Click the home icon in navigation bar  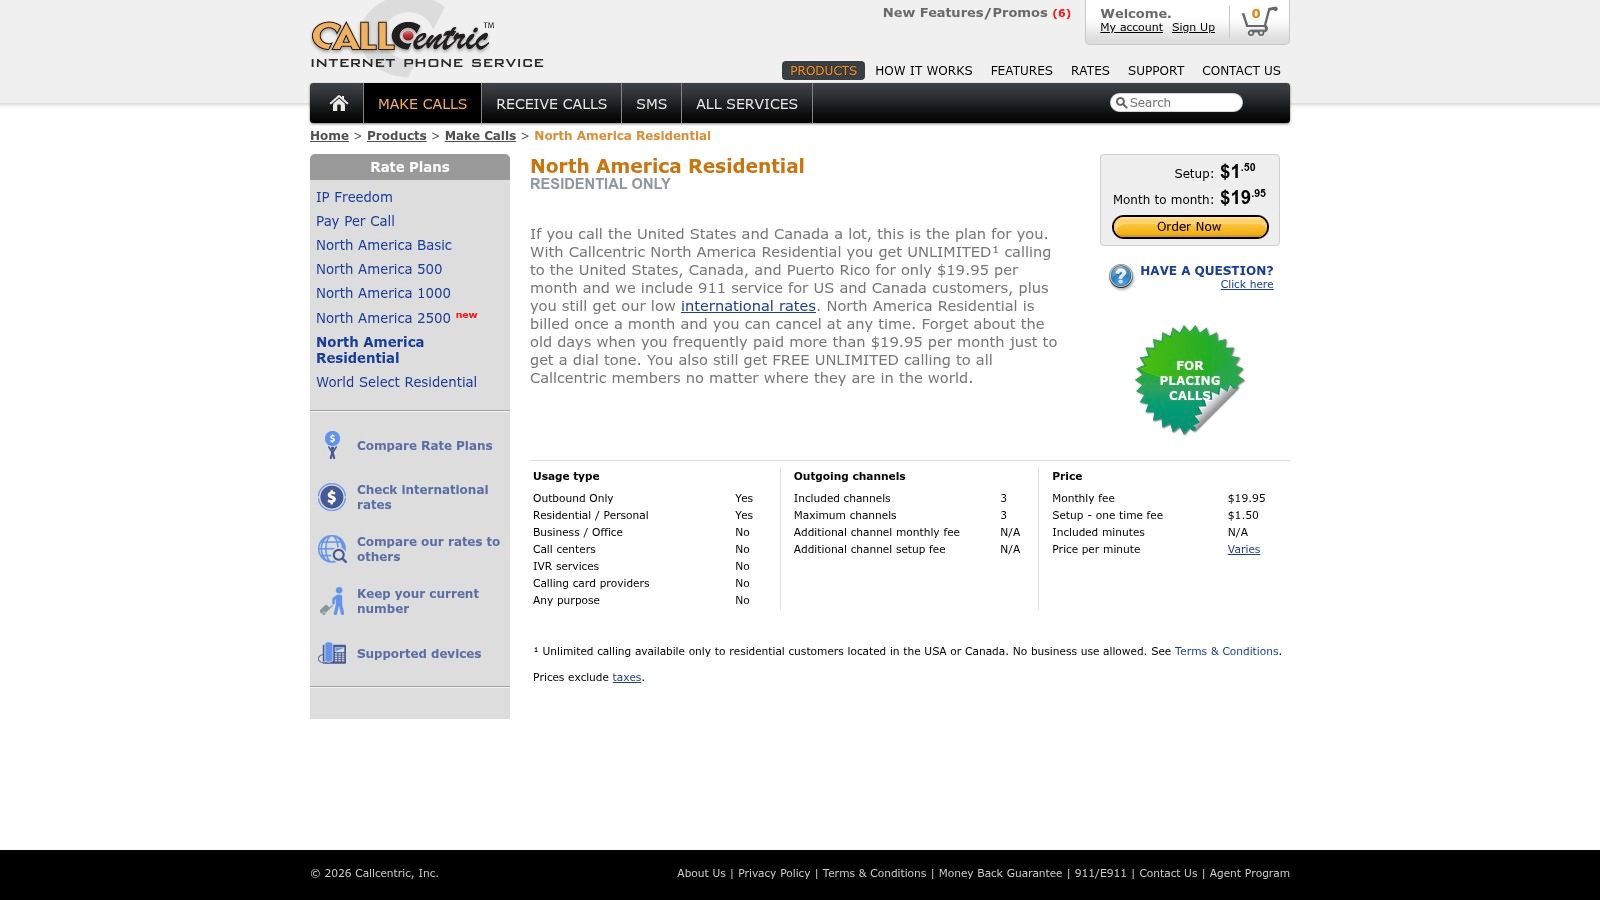tap(338, 103)
